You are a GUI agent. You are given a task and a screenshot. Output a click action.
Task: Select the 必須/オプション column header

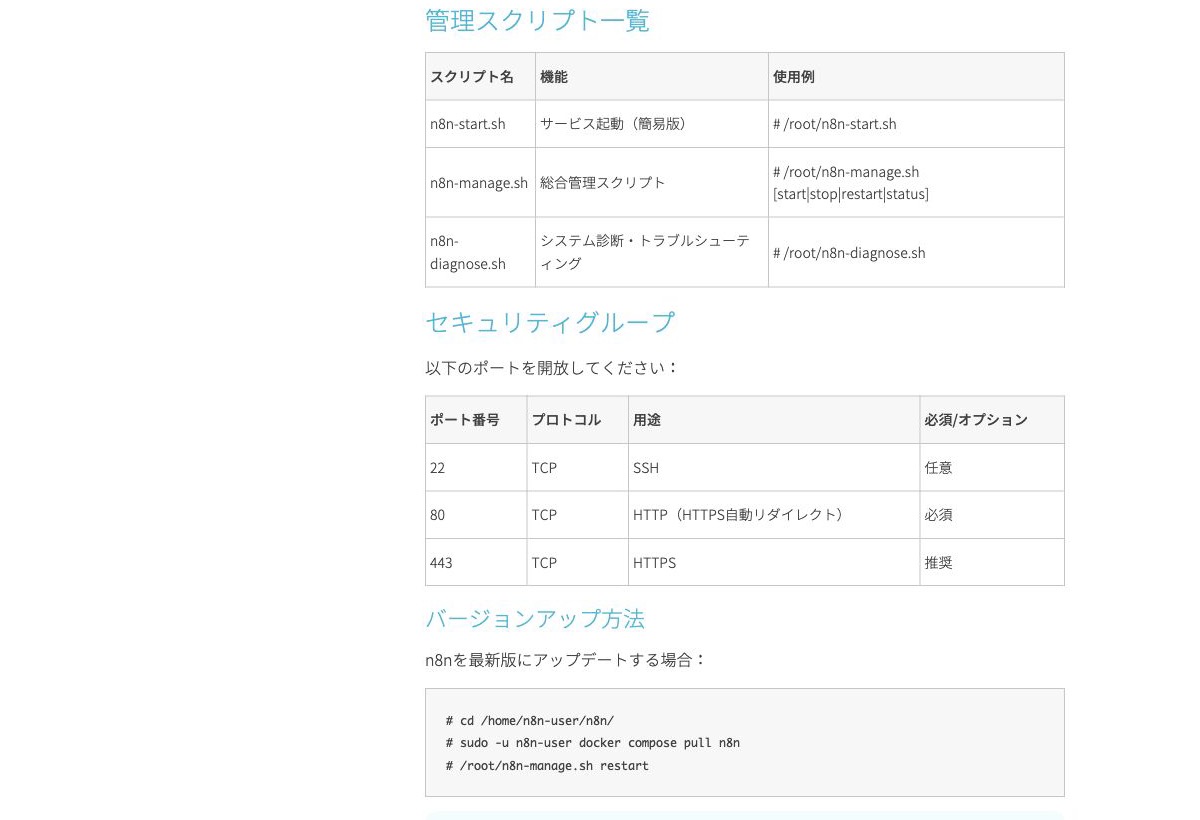pos(992,420)
